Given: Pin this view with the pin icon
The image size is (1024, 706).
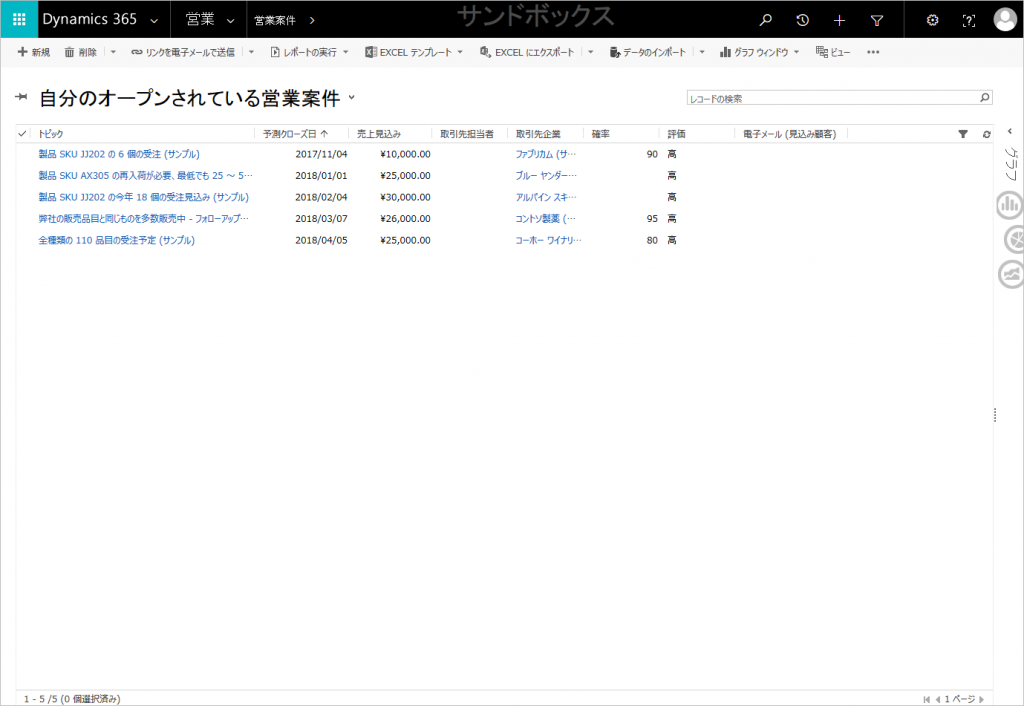Looking at the screenshot, I should (21, 97).
